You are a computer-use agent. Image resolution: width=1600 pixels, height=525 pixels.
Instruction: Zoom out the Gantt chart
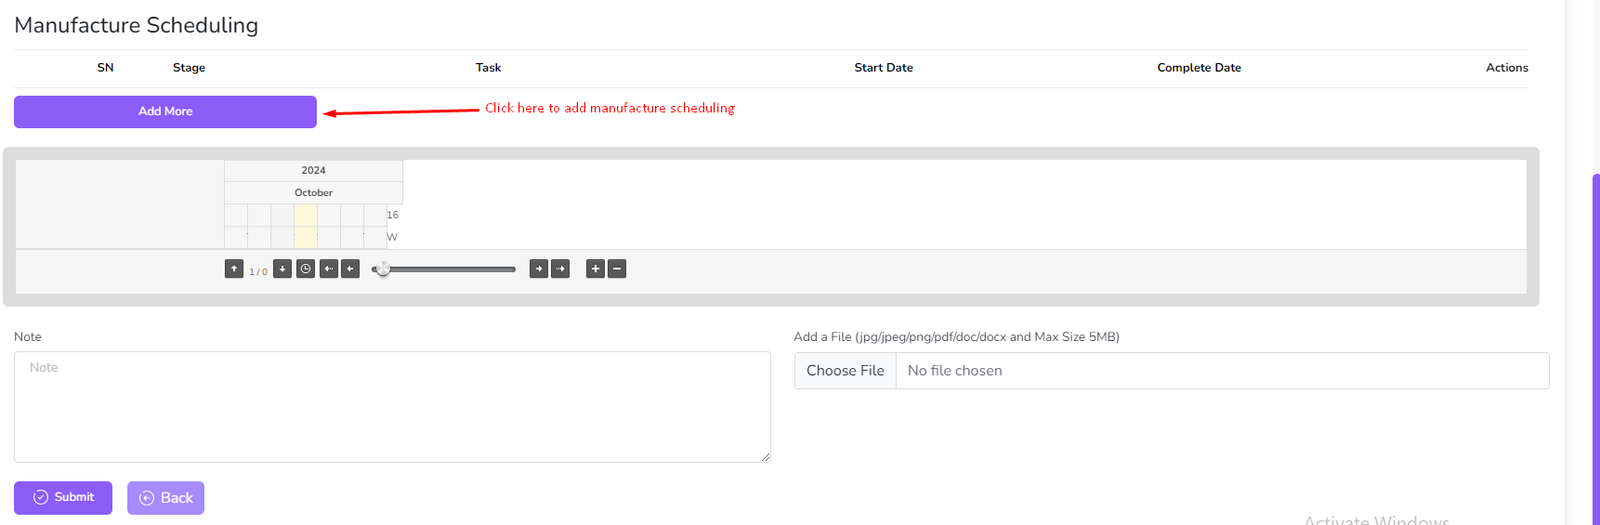pos(617,269)
